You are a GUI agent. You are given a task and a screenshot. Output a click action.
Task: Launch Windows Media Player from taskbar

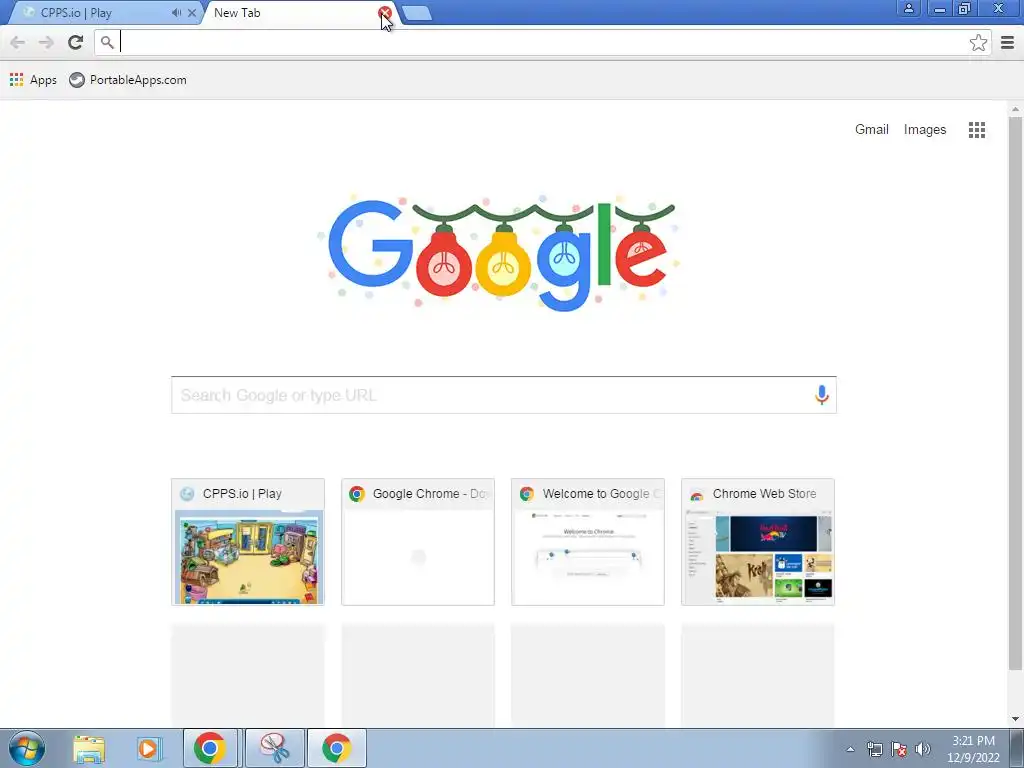point(149,748)
